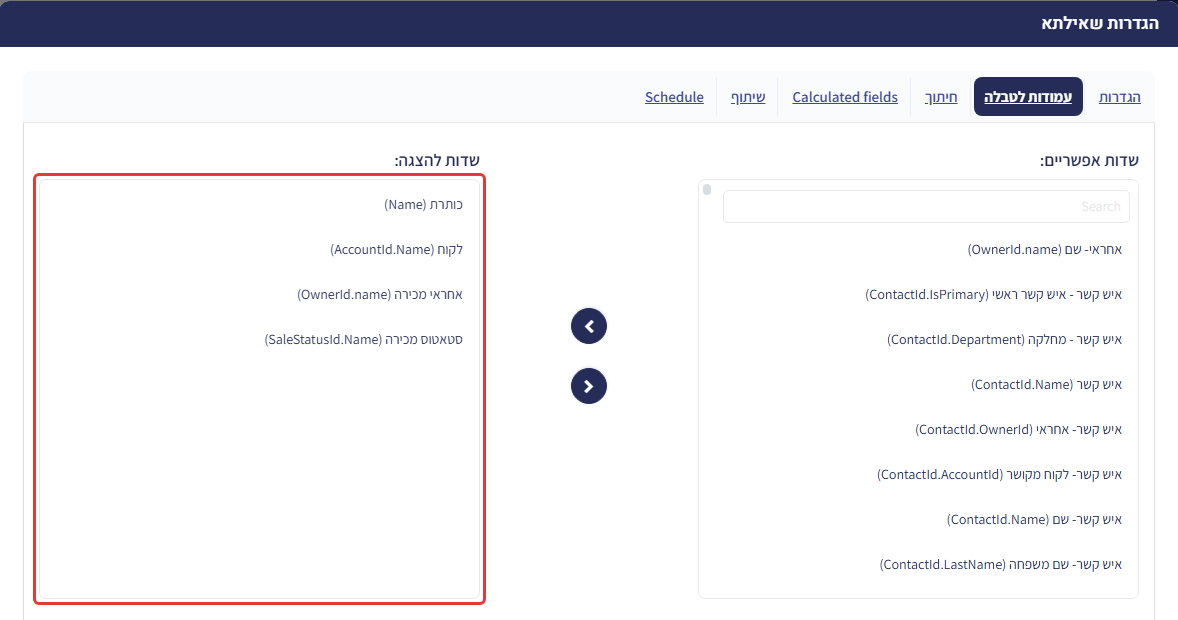
Task: Select the עמודות לטבלה tab
Action: (1028, 97)
